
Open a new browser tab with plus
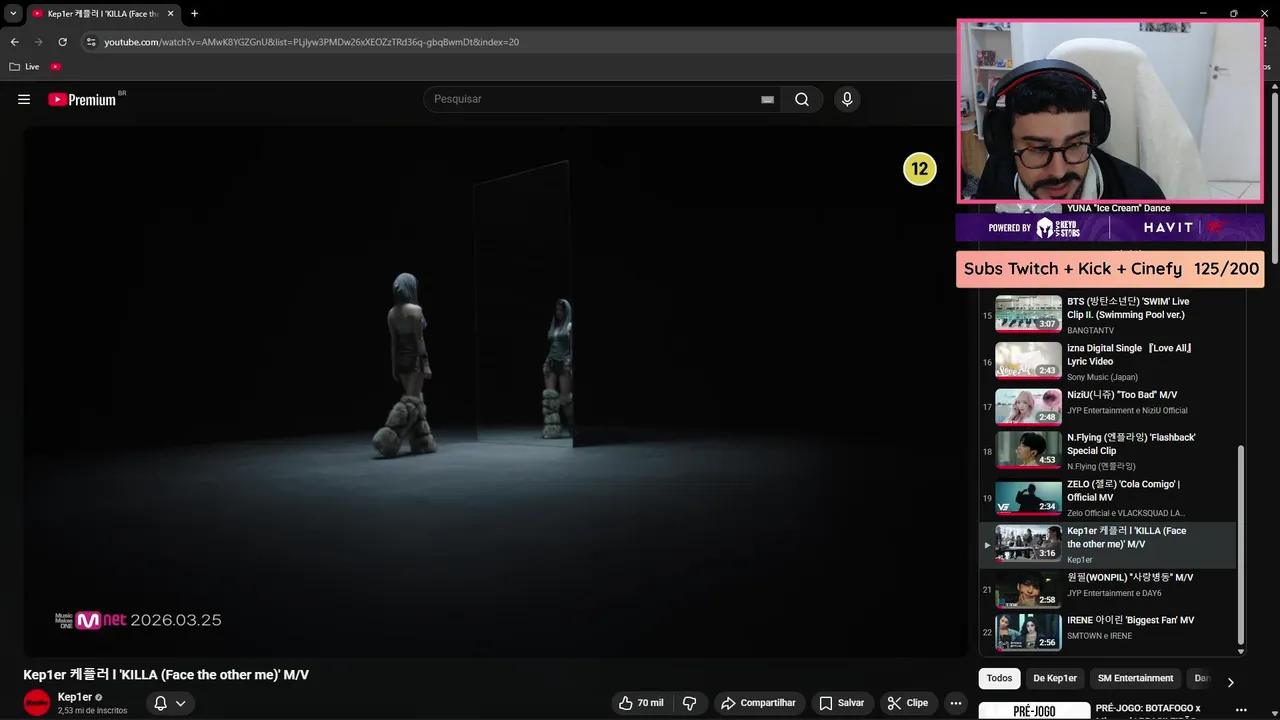(x=194, y=14)
